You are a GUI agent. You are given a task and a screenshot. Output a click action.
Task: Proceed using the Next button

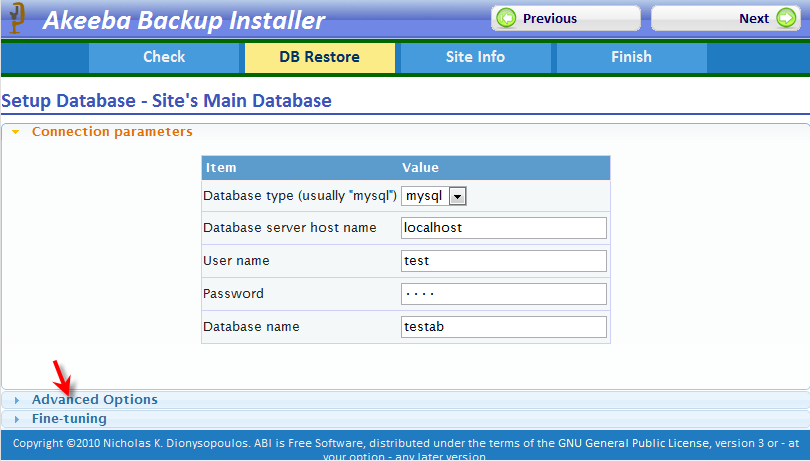726,19
